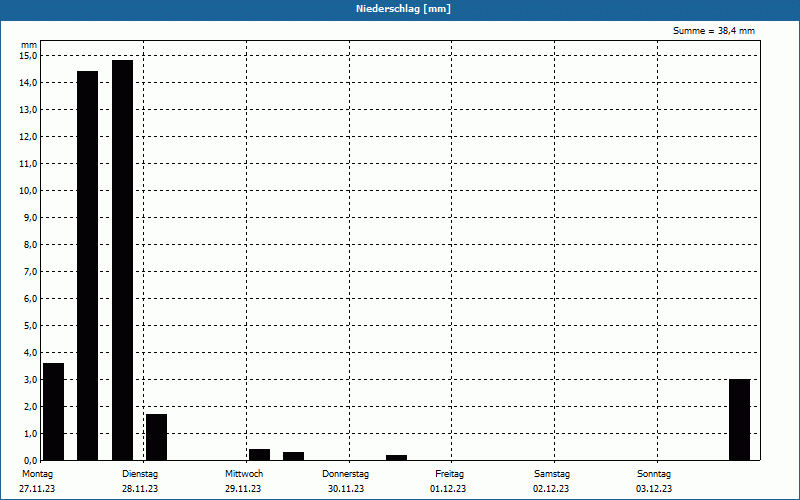
Task: Click the 5,0 y-axis value
Action: click(31, 326)
